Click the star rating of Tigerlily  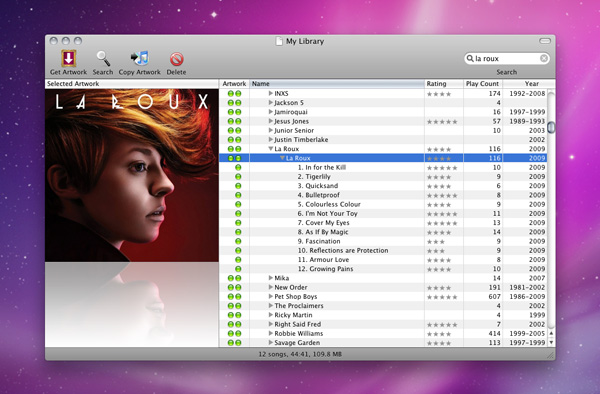tap(439, 177)
